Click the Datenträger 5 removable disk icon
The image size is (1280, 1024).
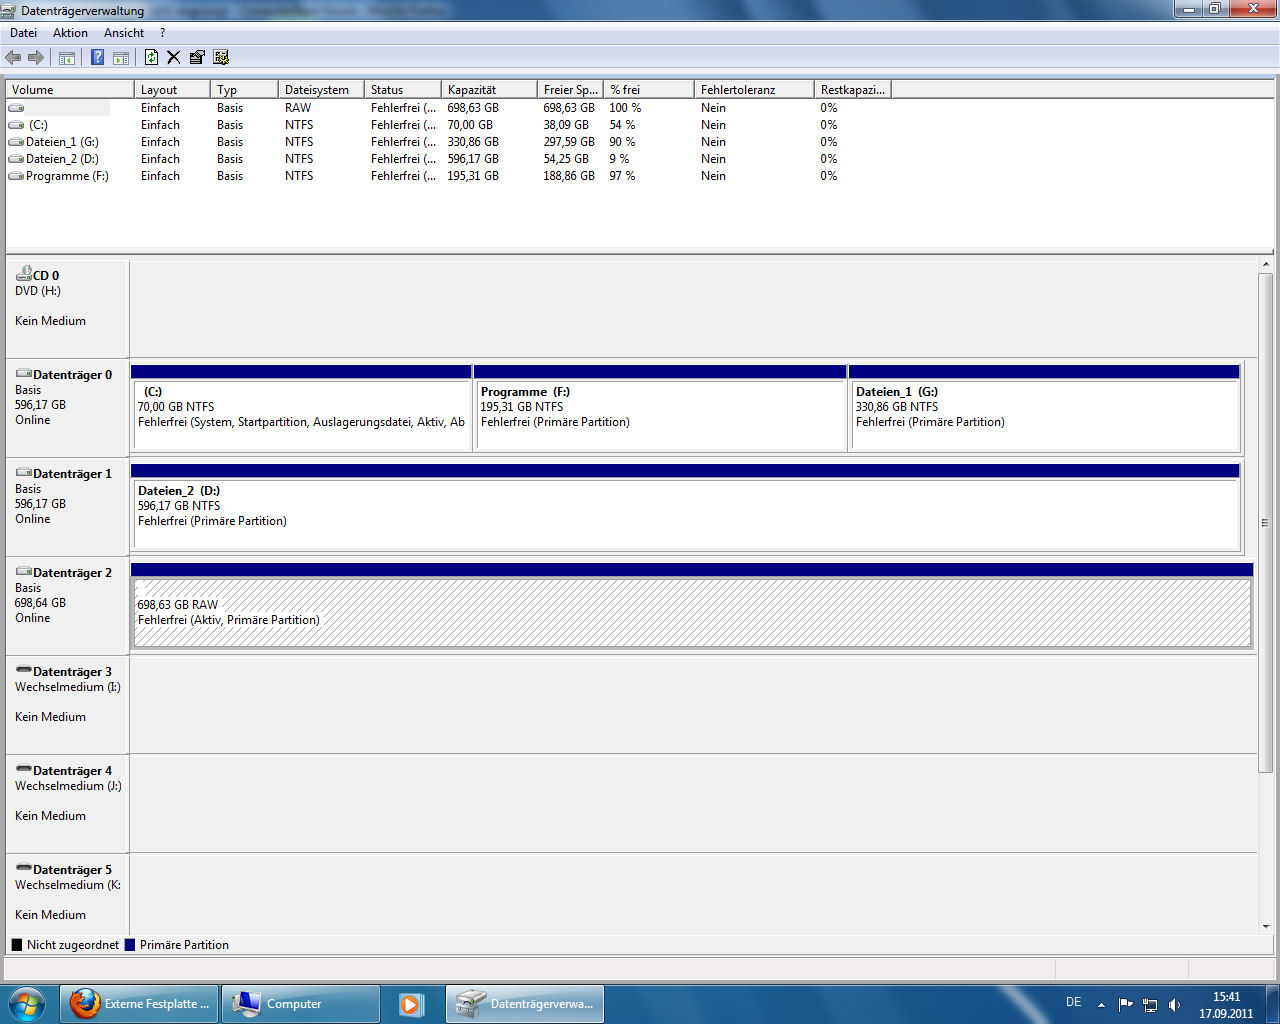pyautogui.click(x=24, y=868)
